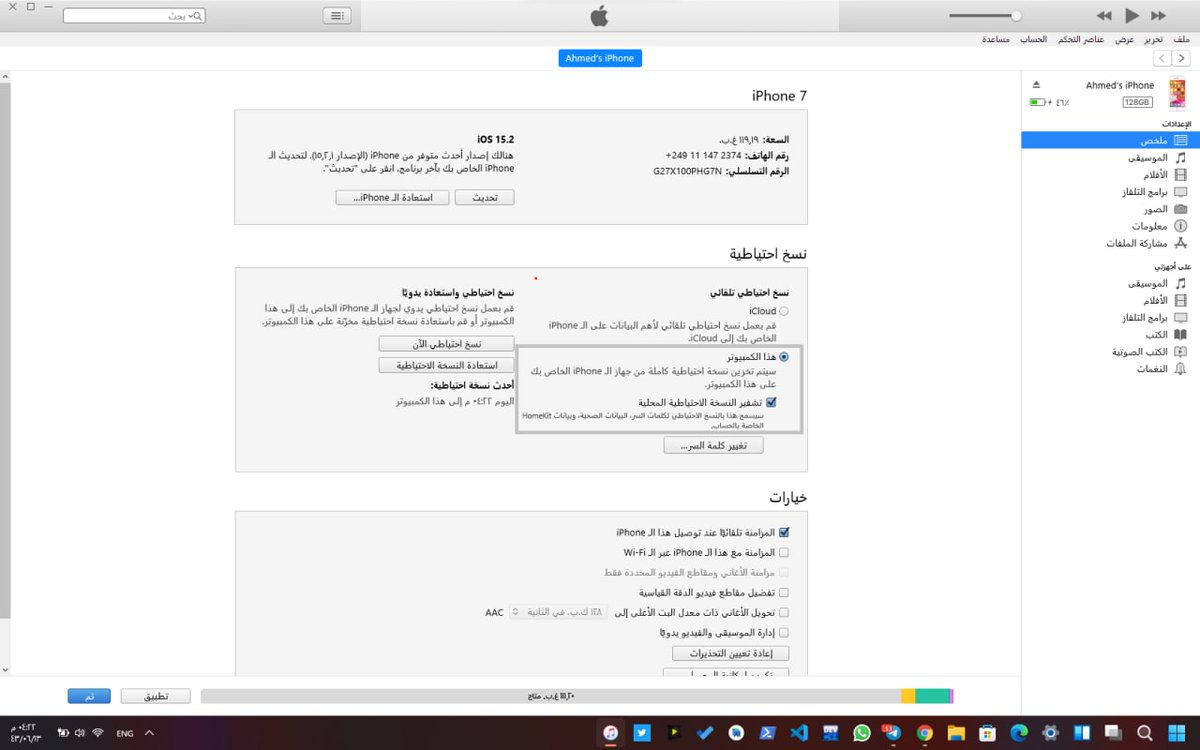
Task: Go to previous track with rewind button
Action: [x=1104, y=16]
